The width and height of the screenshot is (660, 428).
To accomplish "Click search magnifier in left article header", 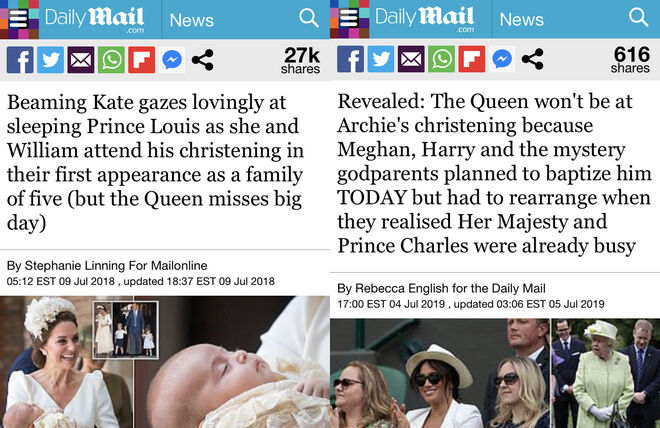I will [309, 18].
